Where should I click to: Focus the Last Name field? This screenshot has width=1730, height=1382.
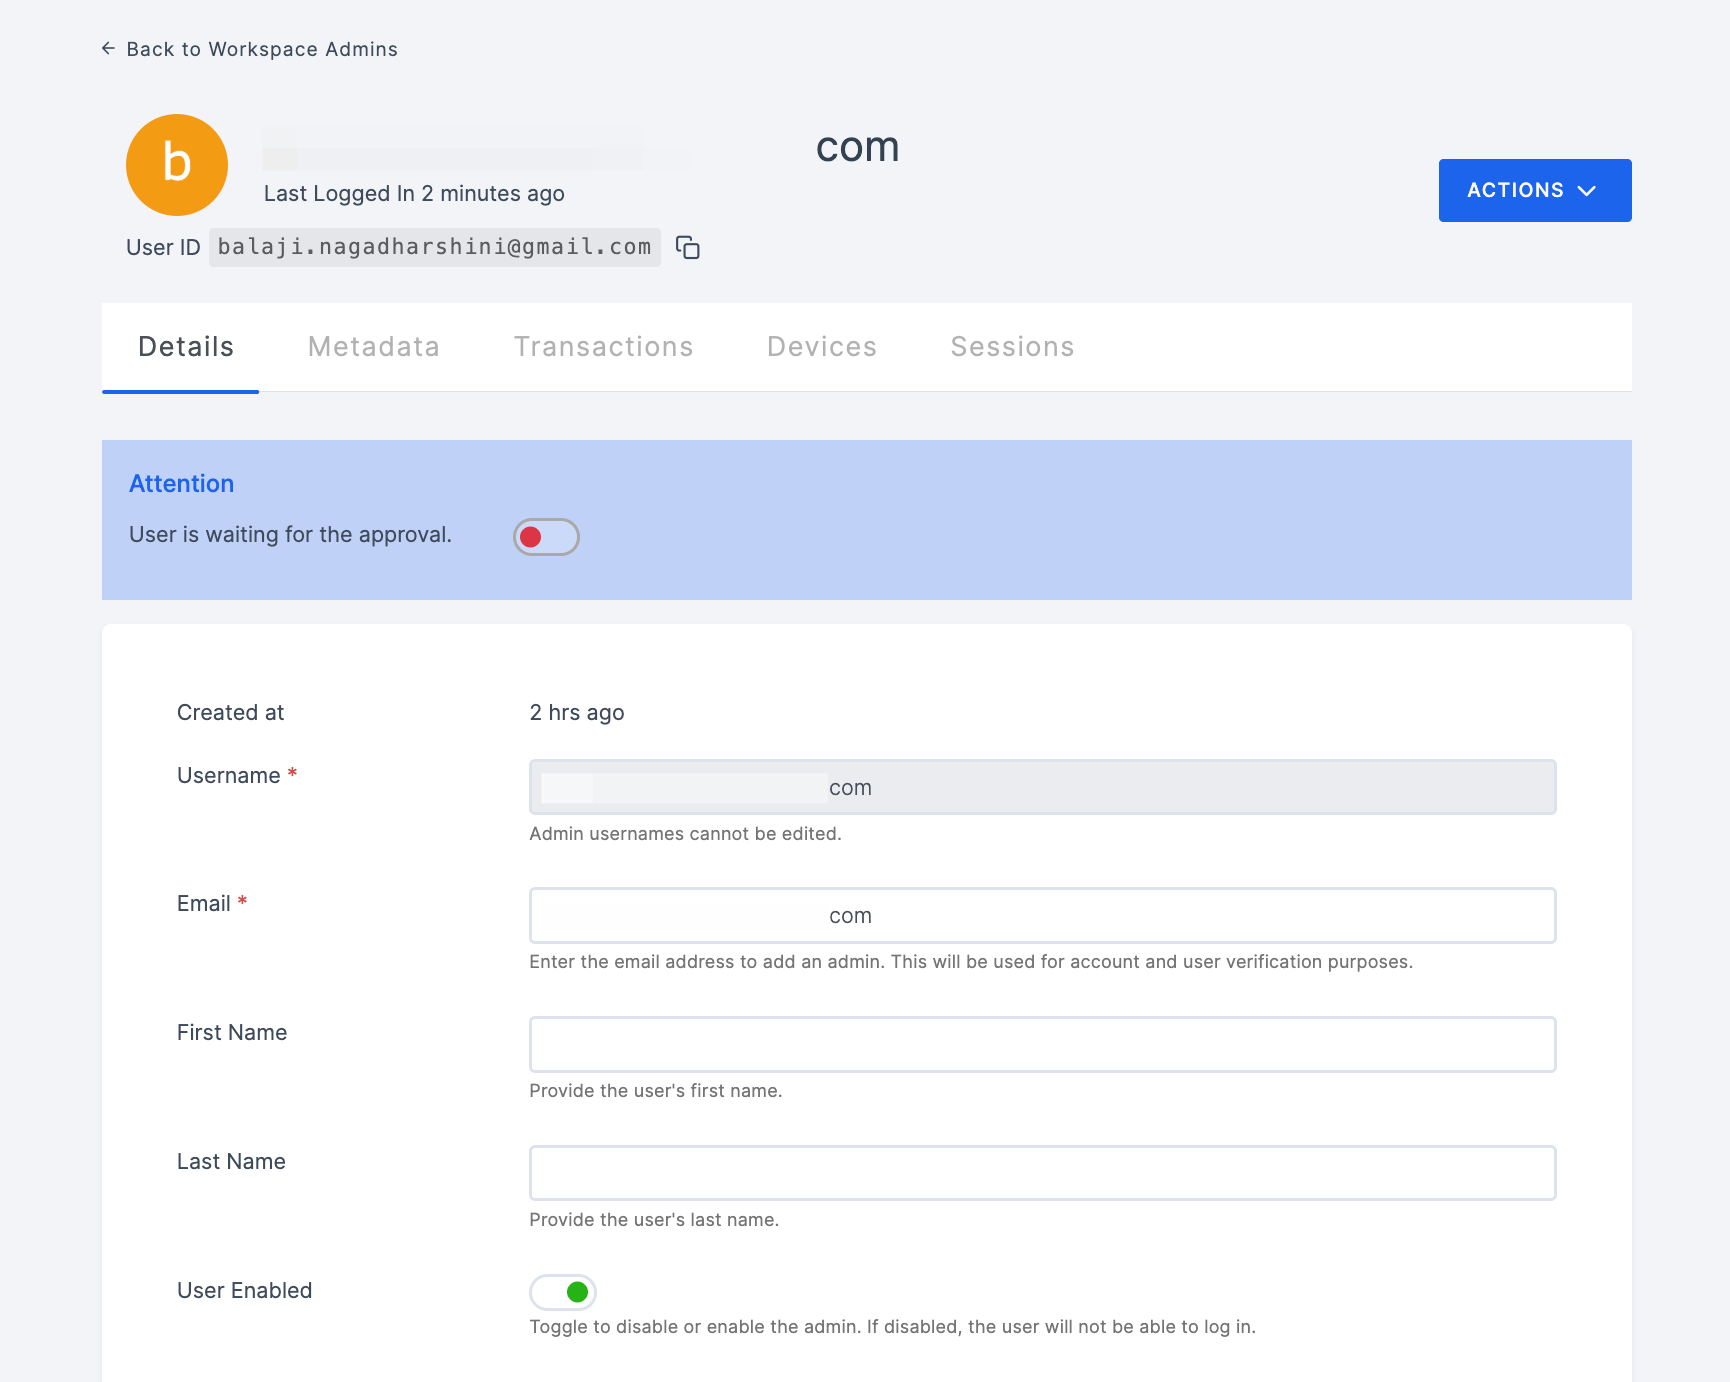tap(1042, 1173)
